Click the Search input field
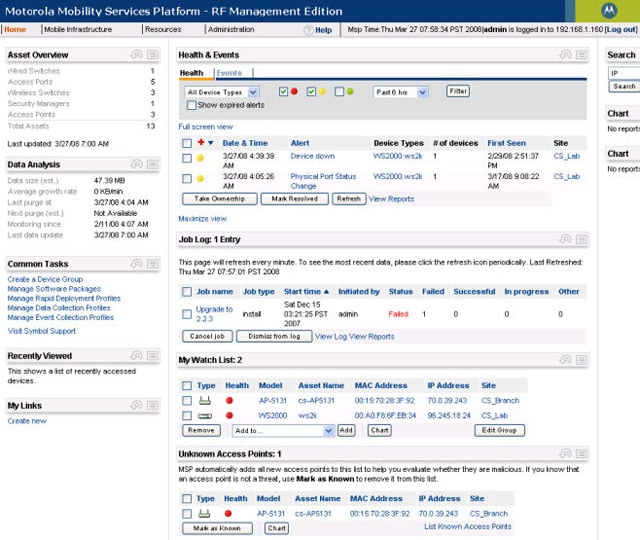640x540 pixels. coord(622,73)
